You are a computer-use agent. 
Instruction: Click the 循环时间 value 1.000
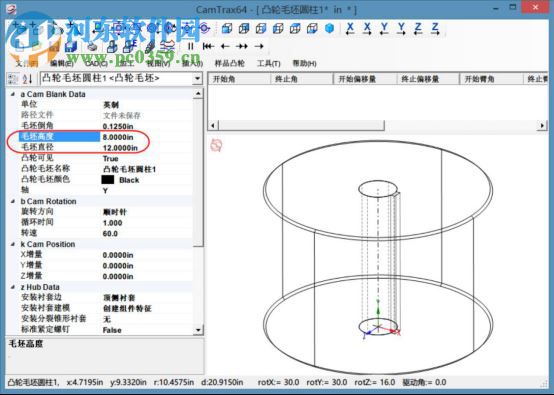tap(112, 223)
